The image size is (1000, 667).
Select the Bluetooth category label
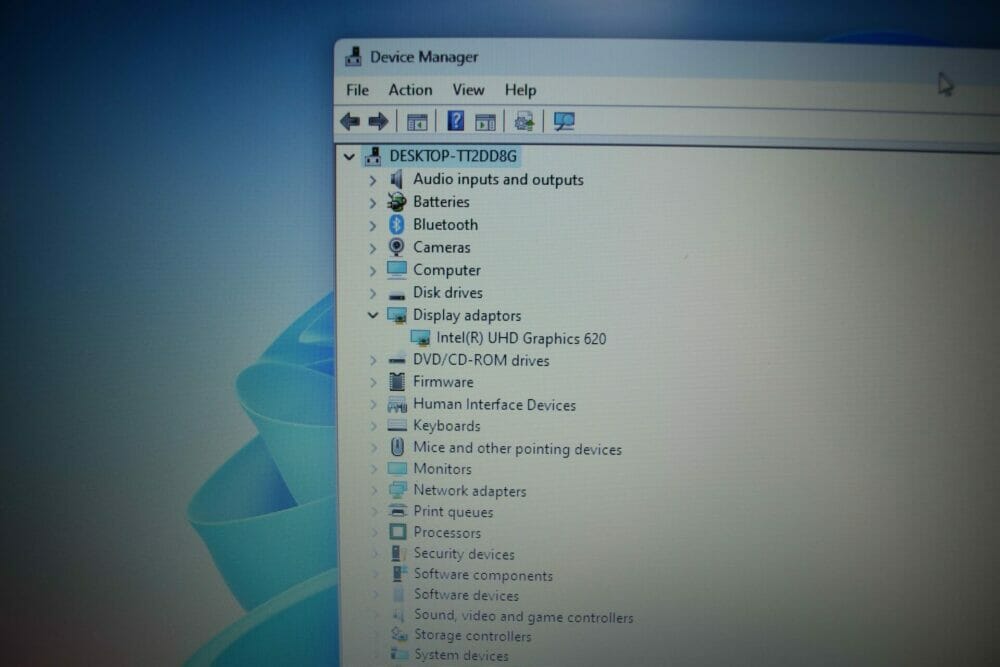(x=445, y=224)
